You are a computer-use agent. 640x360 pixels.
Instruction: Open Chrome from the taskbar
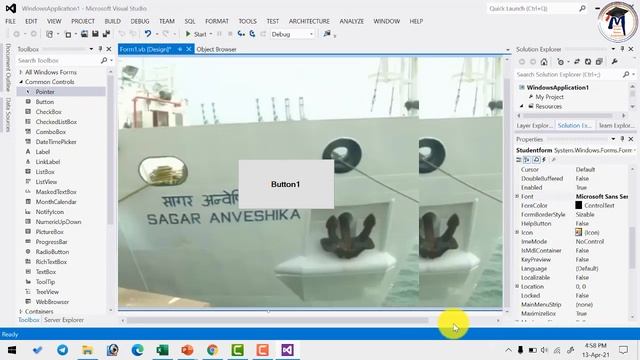pos(212,350)
